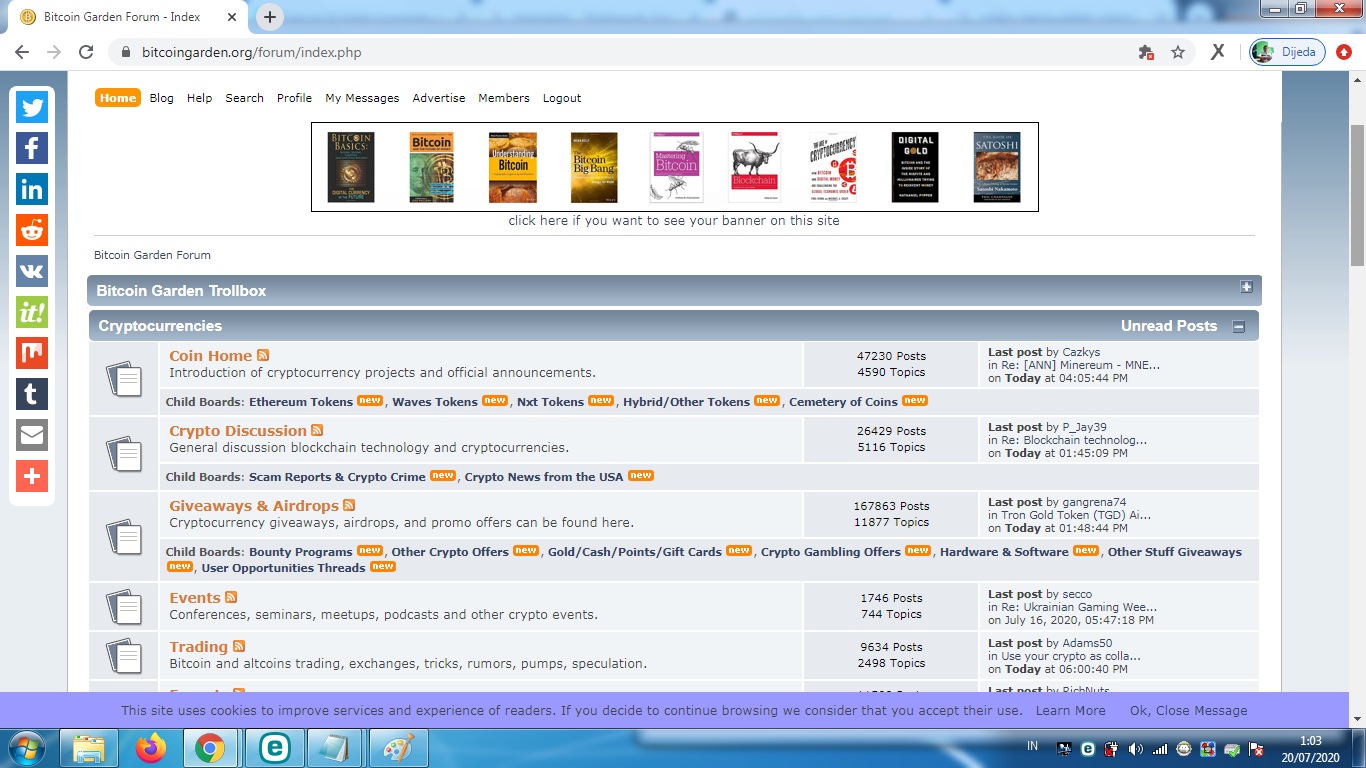The height and width of the screenshot is (768, 1366).
Task: Focus the browser address bar
Action: click(x=630, y=52)
